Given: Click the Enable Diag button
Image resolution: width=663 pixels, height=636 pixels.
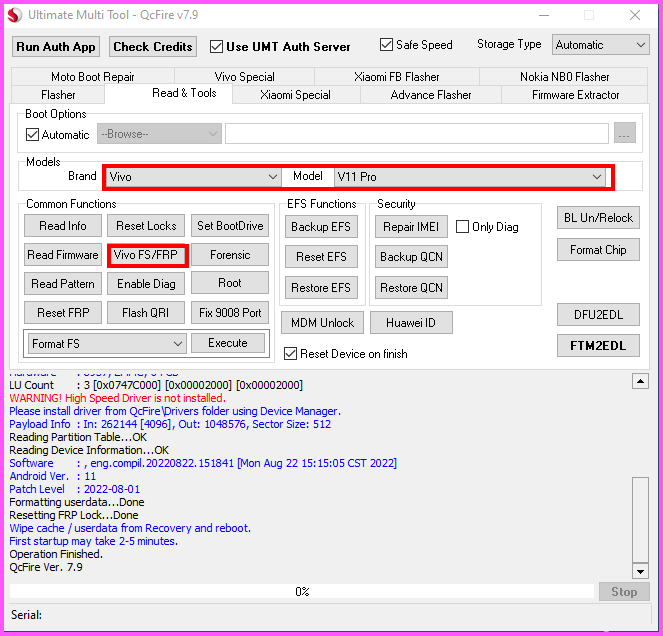Looking at the screenshot, I should point(146,283).
